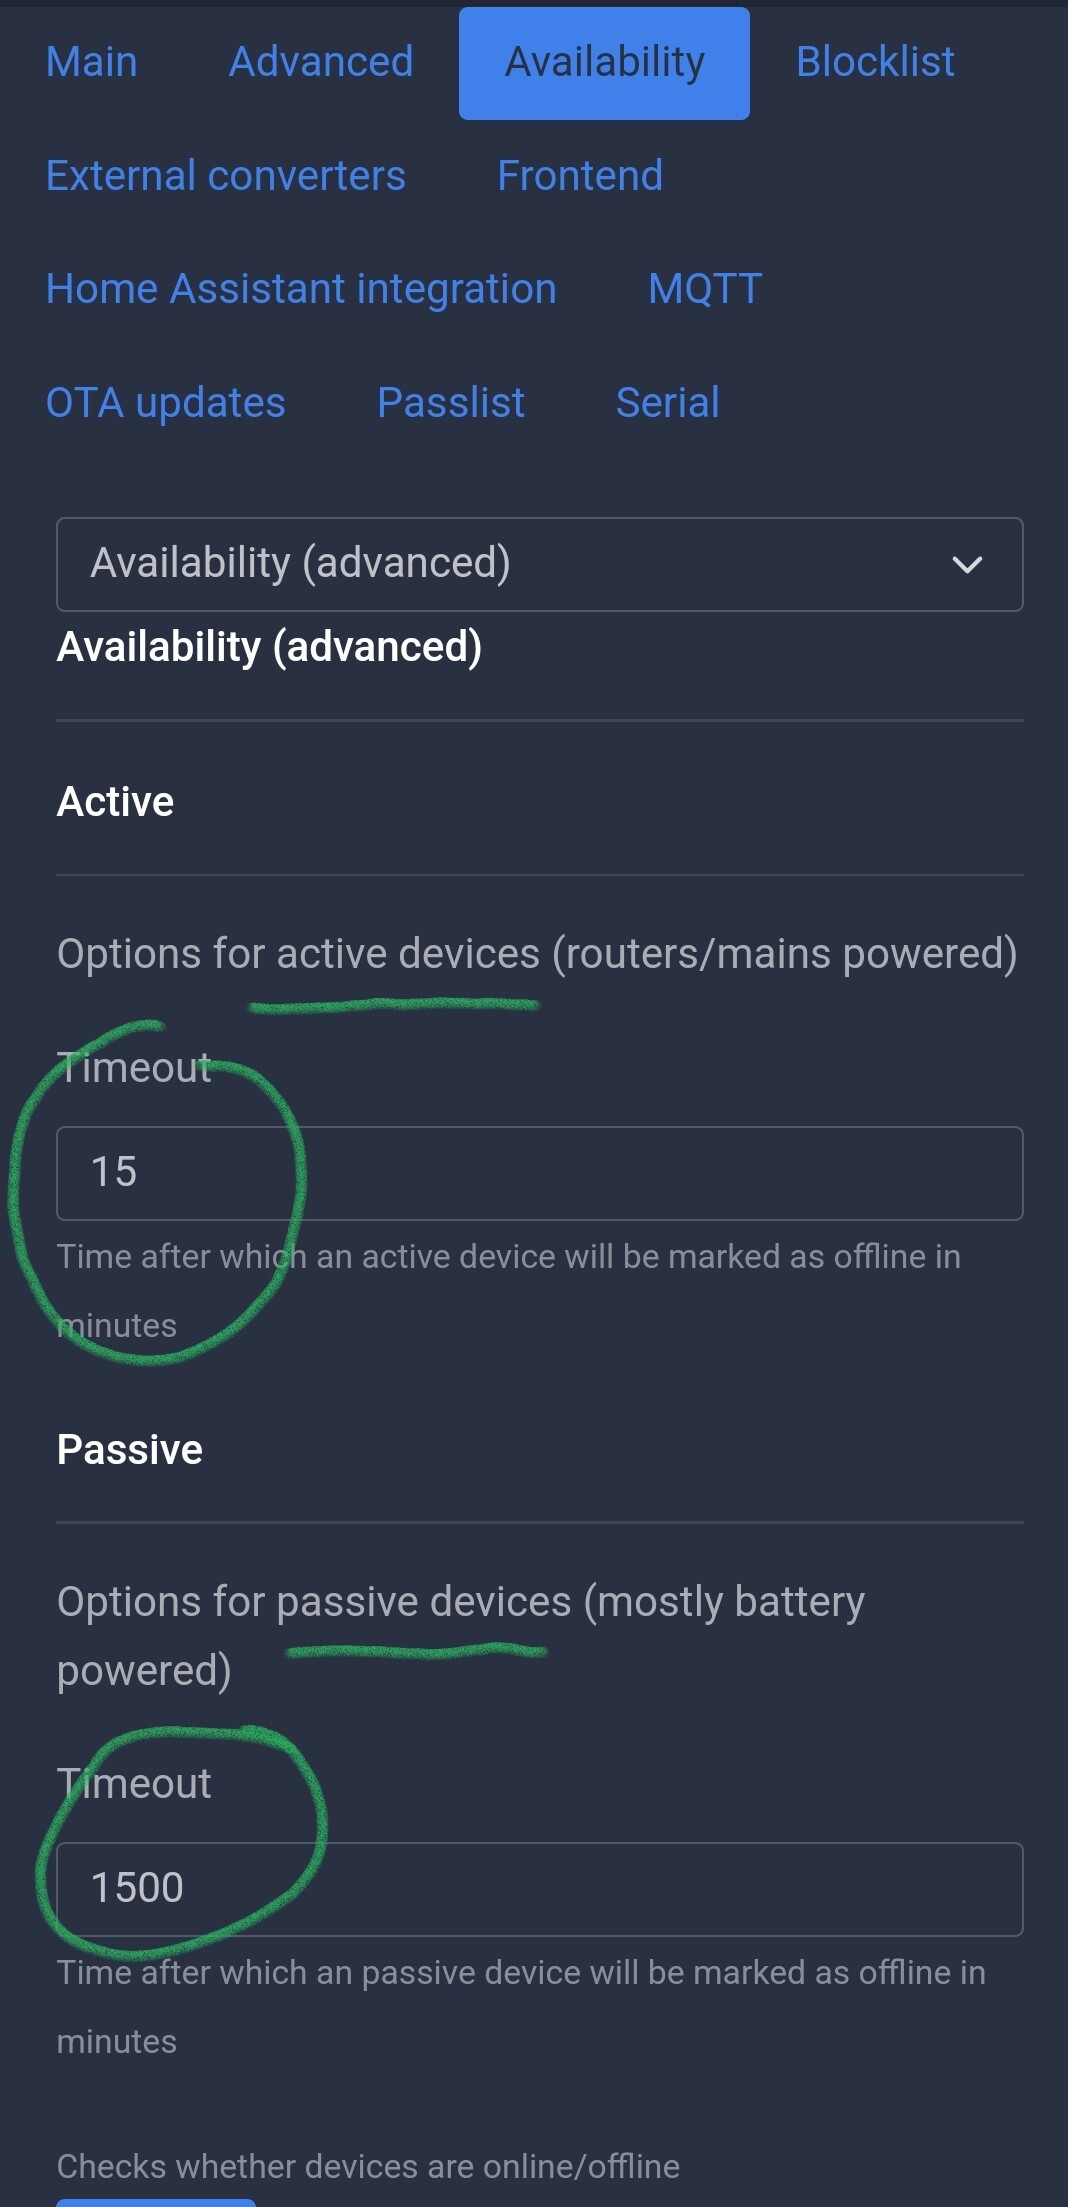Click the Timeout label under Passive
Image resolution: width=1068 pixels, height=2207 pixels.
coord(133,1784)
